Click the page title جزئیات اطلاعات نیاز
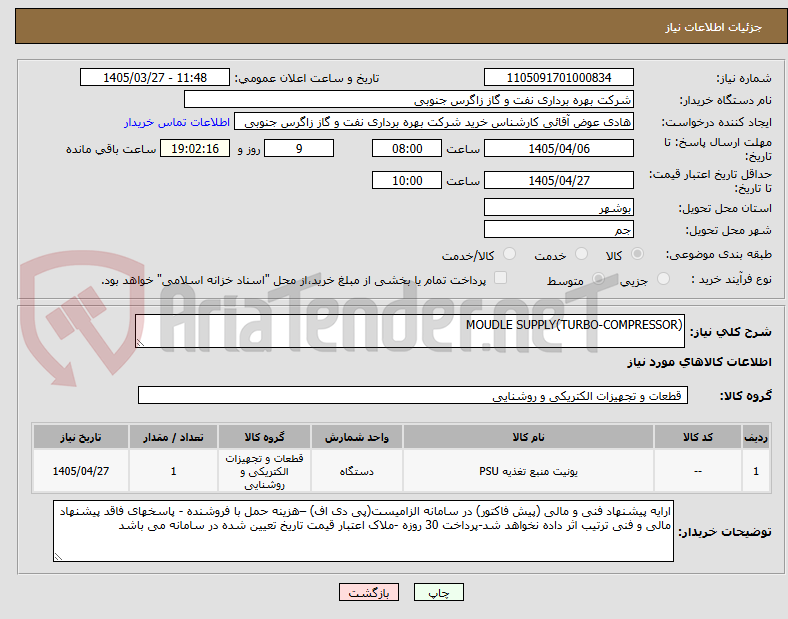Image resolution: width=788 pixels, height=619 pixels. pos(714,27)
